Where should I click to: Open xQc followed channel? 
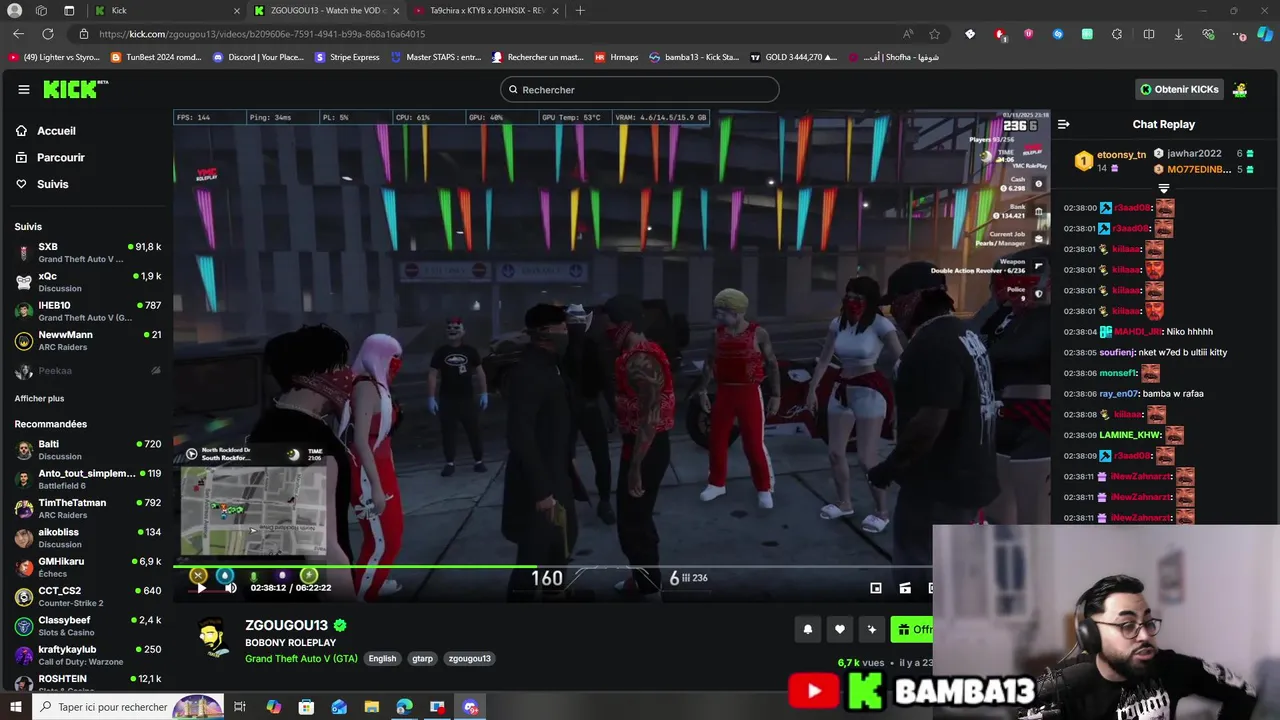click(87, 282)
